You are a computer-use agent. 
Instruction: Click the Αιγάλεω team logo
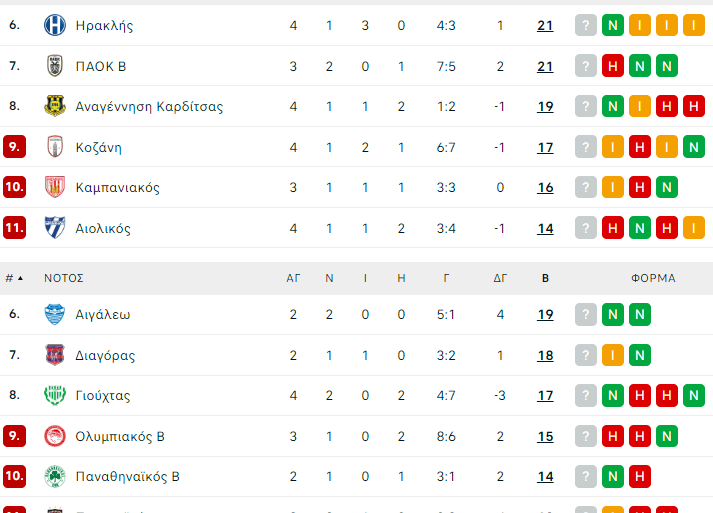tap(55, 314)
